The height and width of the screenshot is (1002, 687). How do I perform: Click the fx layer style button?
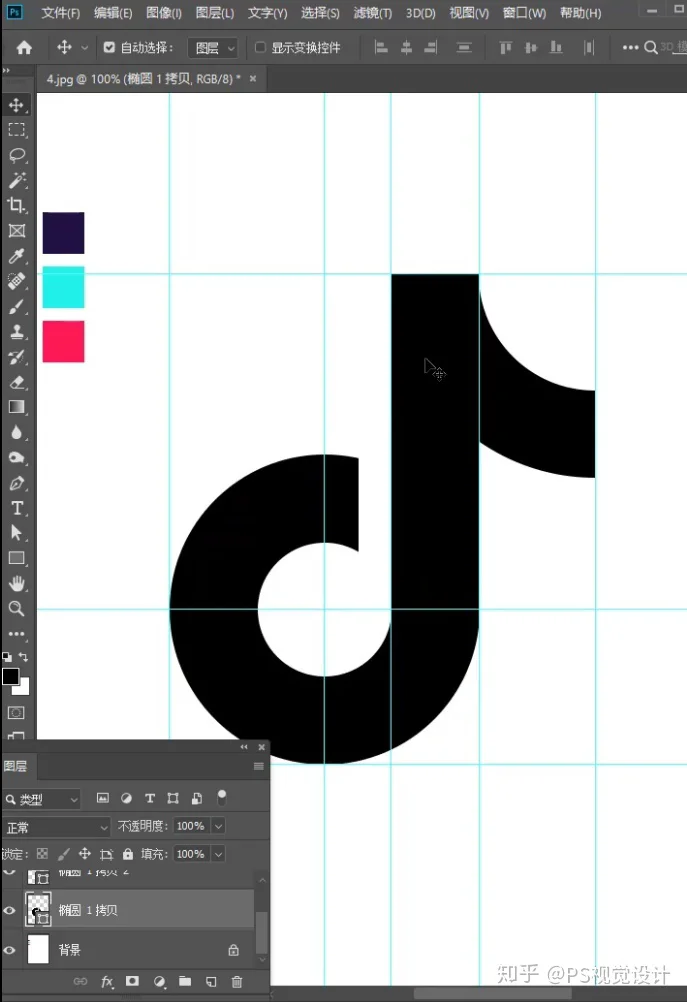click(x=107, y=982)
